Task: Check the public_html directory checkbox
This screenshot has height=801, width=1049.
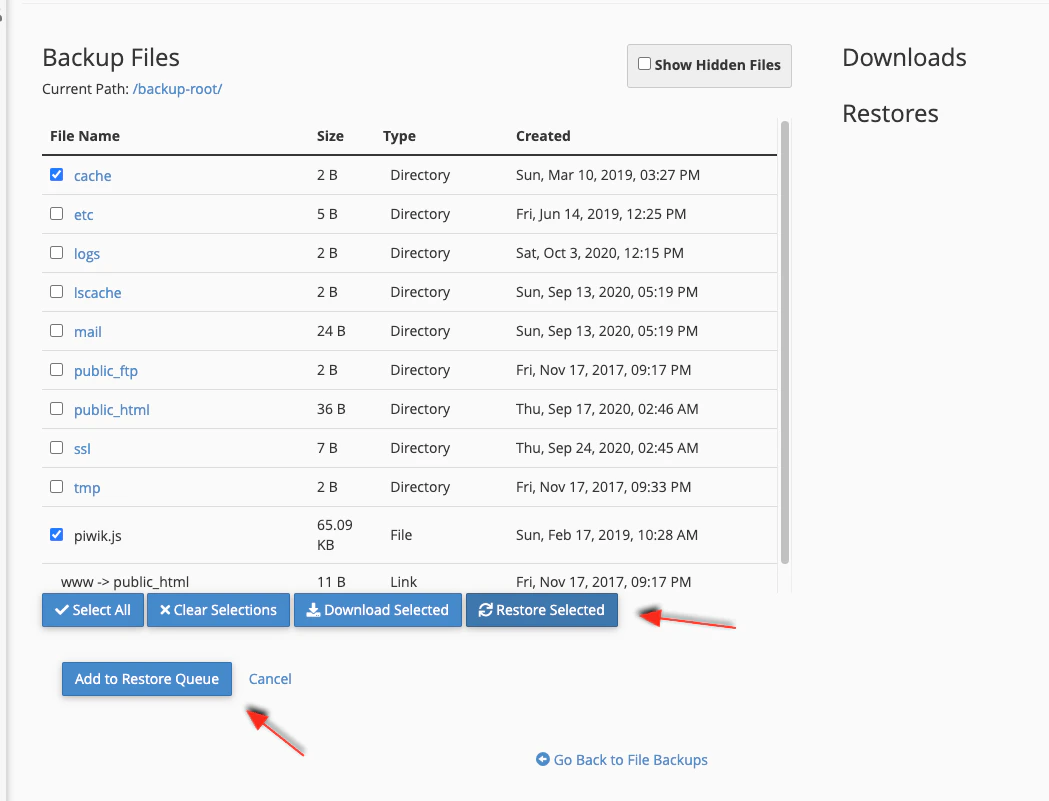Action: coord(56,408)
